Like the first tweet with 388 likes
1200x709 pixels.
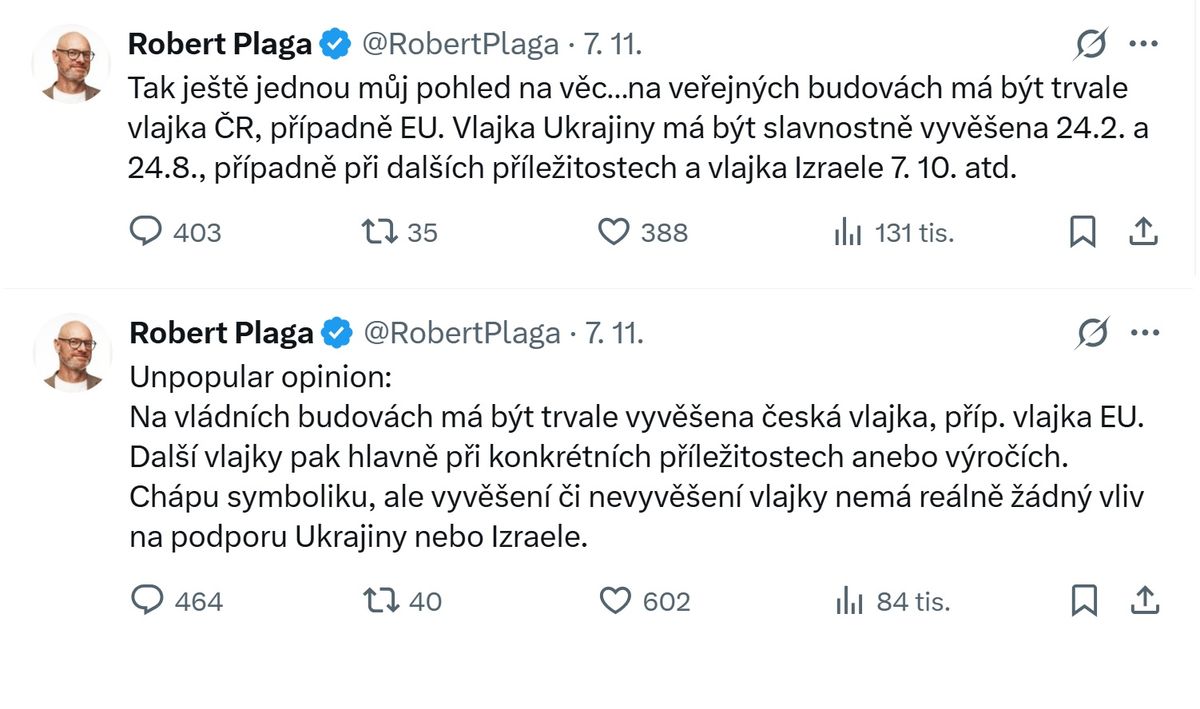pos(613,232)
